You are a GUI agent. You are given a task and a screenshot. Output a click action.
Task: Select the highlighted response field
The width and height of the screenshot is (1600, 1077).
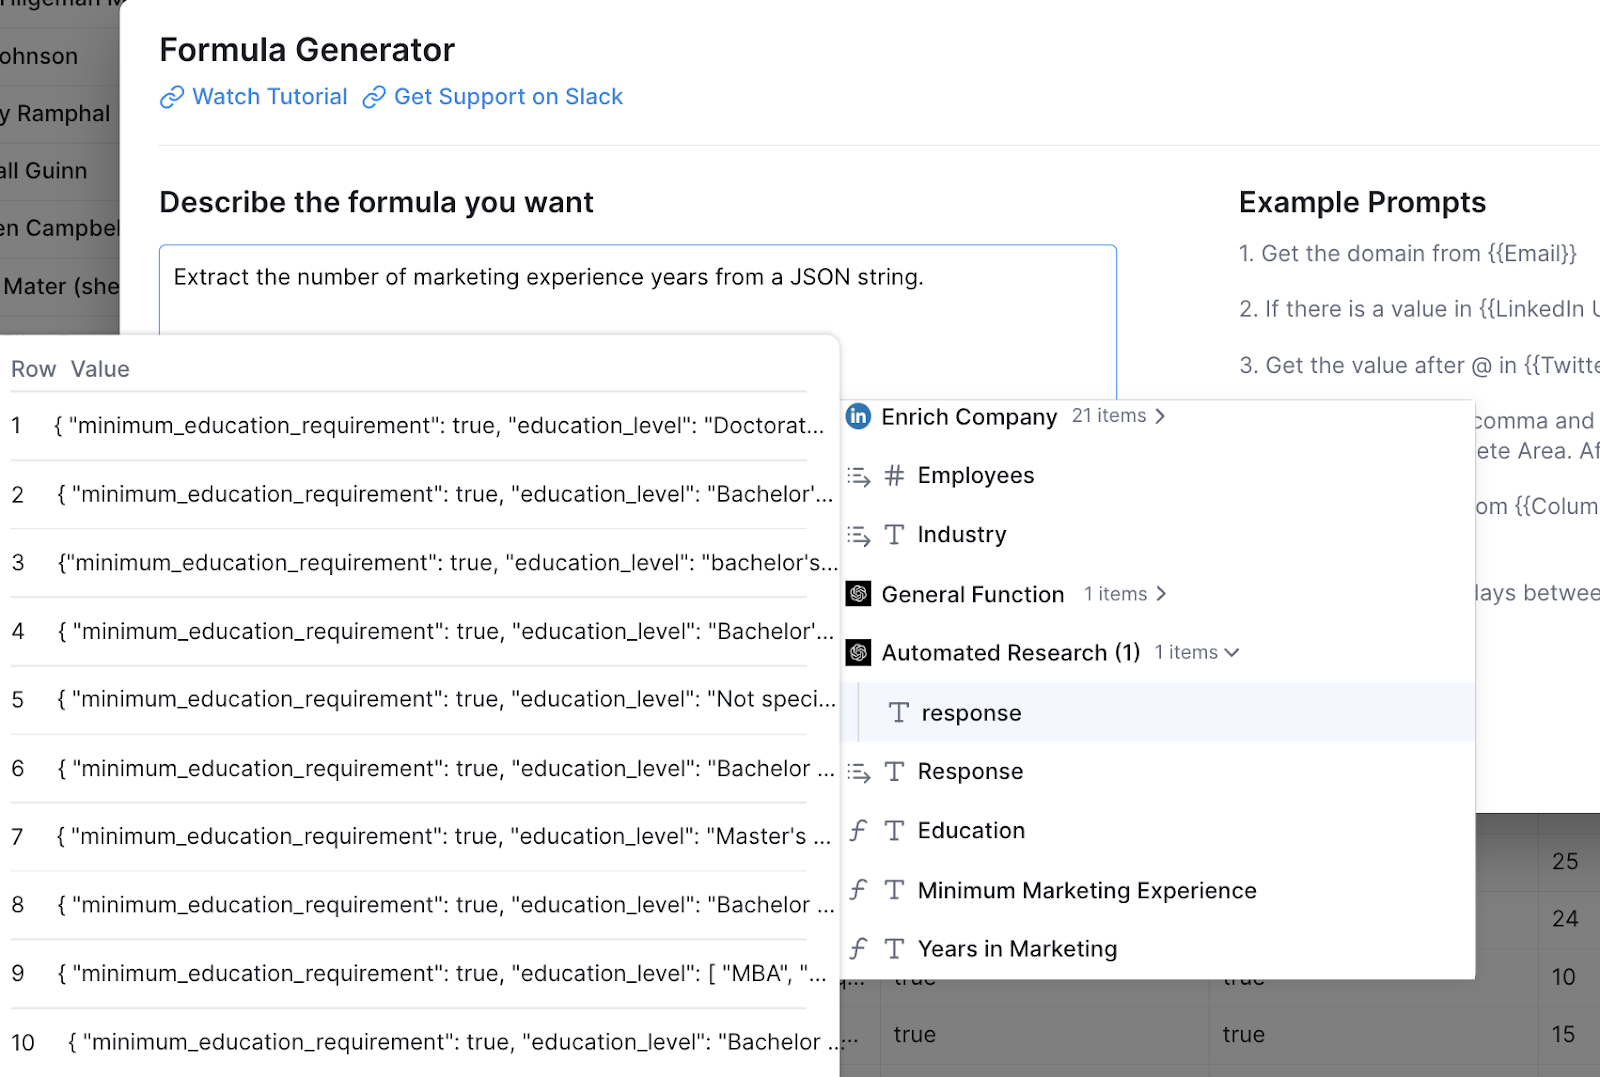[x=1167, y=712]
